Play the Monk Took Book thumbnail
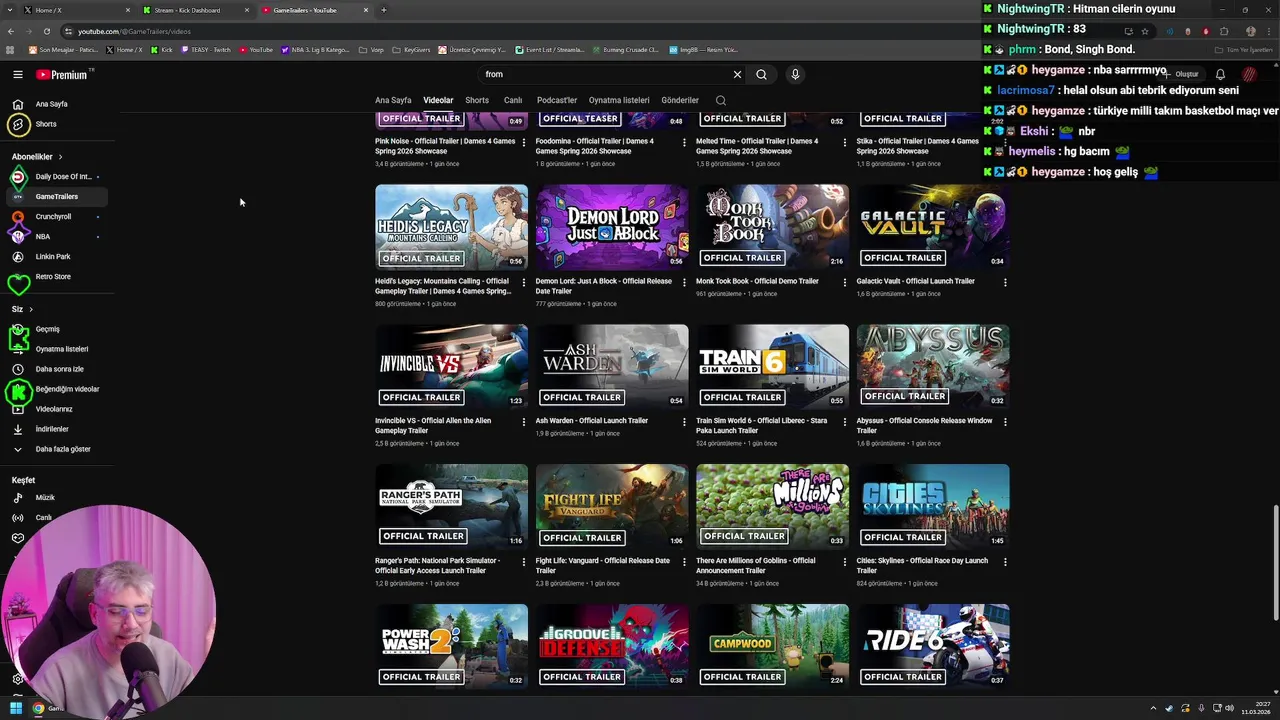 point(772,227)
